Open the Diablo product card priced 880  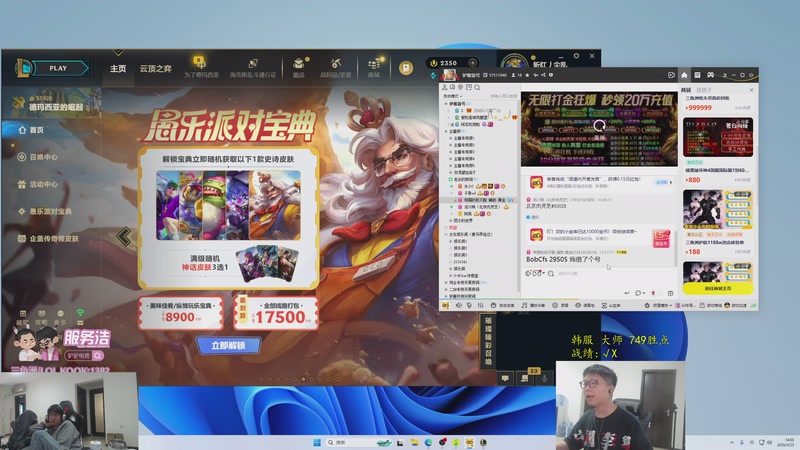coord(718,150)
